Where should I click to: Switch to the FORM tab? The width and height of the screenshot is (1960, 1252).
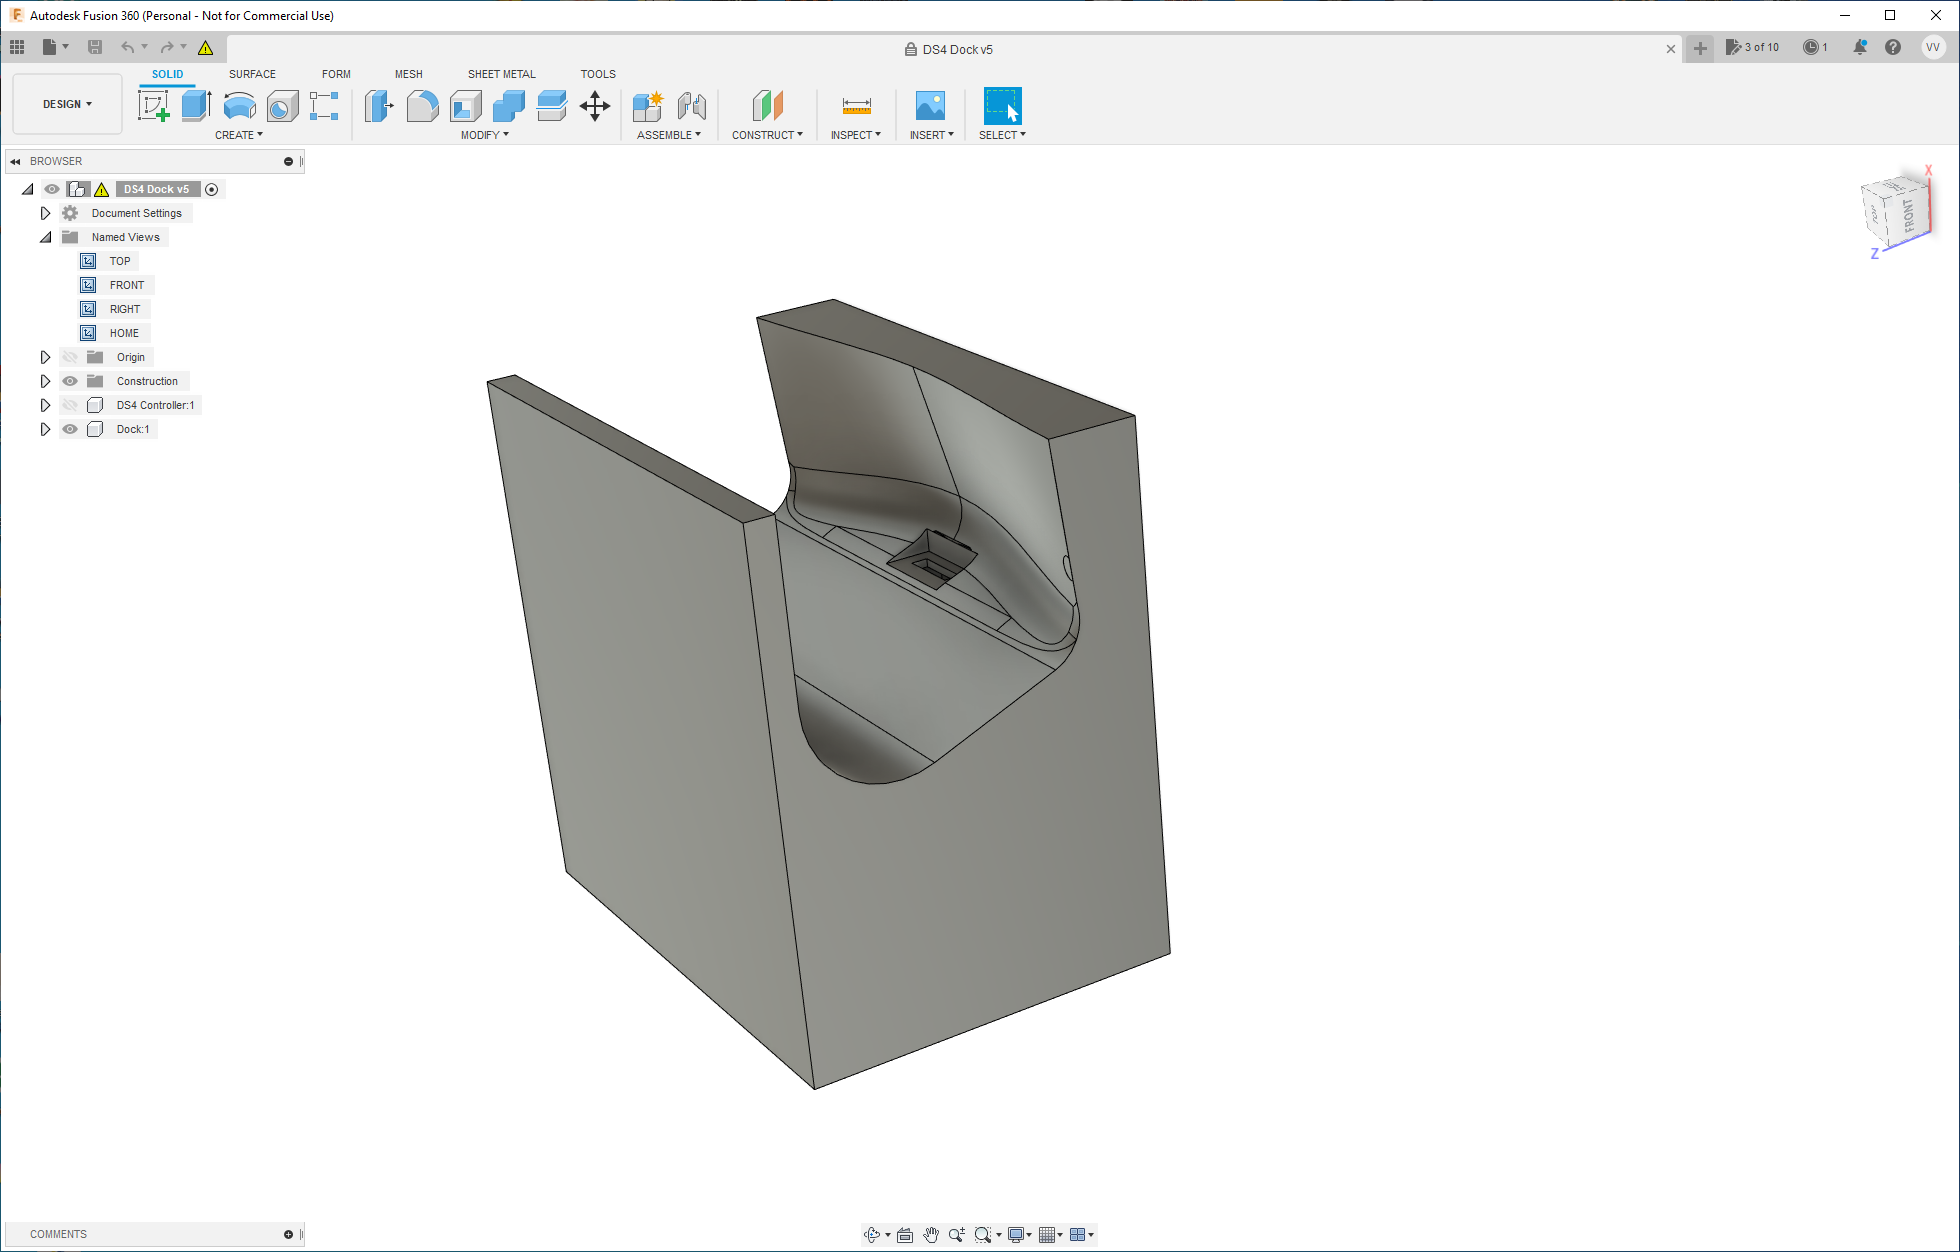coord(336,74)
